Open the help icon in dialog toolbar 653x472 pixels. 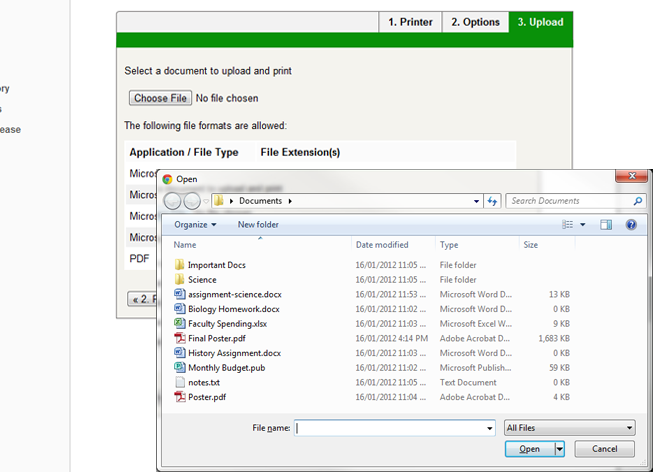tap(631, 225)
